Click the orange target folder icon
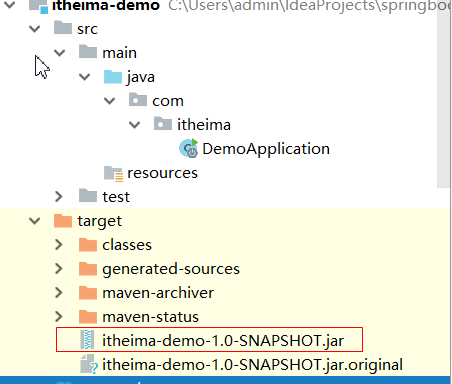Screen dimensions: 452x384 tap(63, 221)
